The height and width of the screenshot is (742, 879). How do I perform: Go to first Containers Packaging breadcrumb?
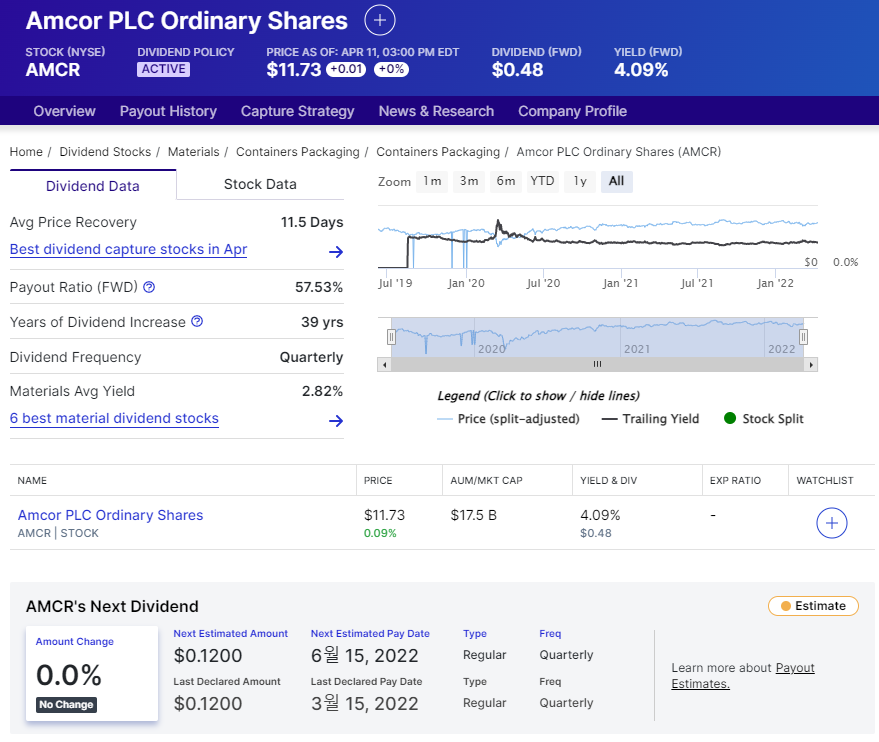(298, 152)
